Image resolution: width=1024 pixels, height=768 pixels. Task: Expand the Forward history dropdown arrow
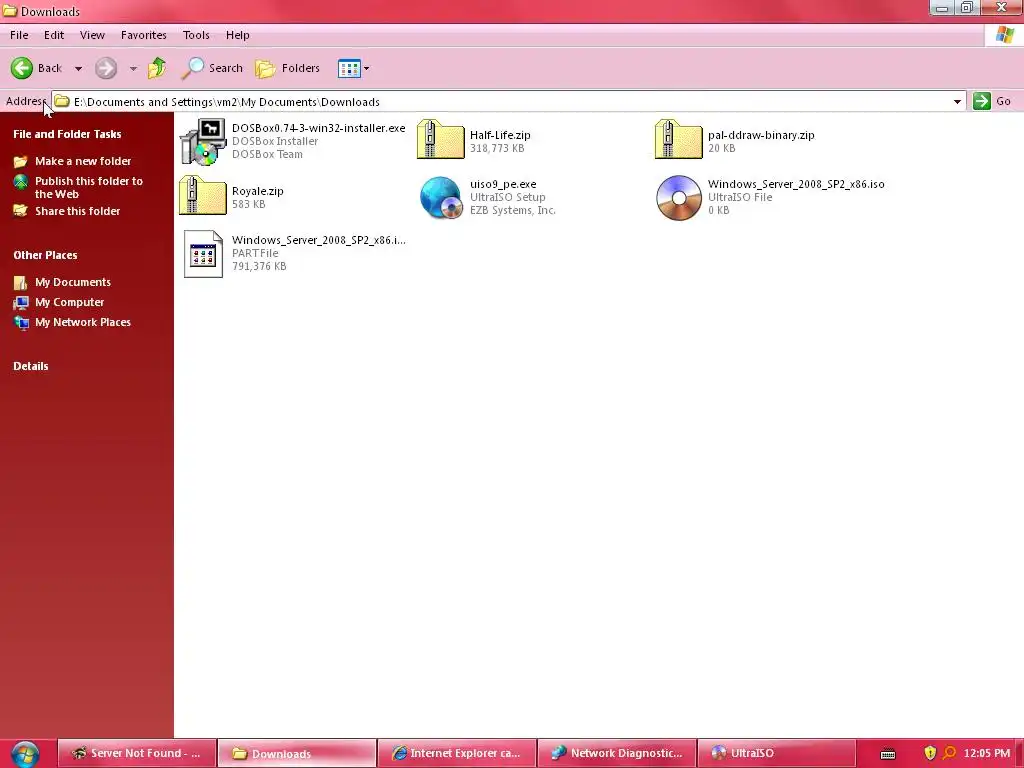(133, 68)
